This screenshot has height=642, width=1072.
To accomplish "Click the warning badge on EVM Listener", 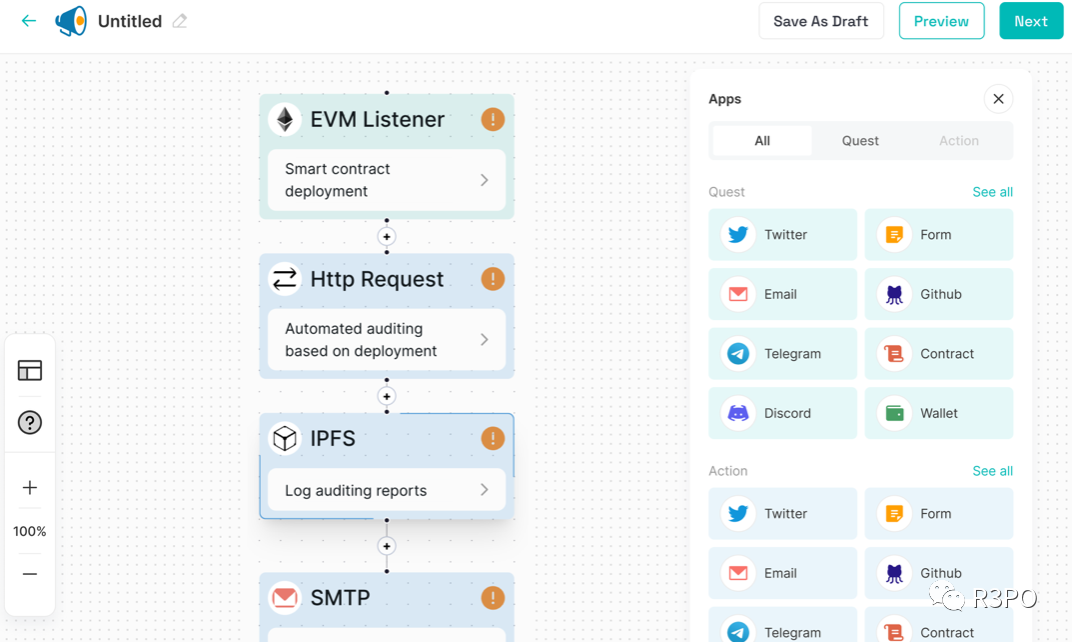I will coord(492,119).
